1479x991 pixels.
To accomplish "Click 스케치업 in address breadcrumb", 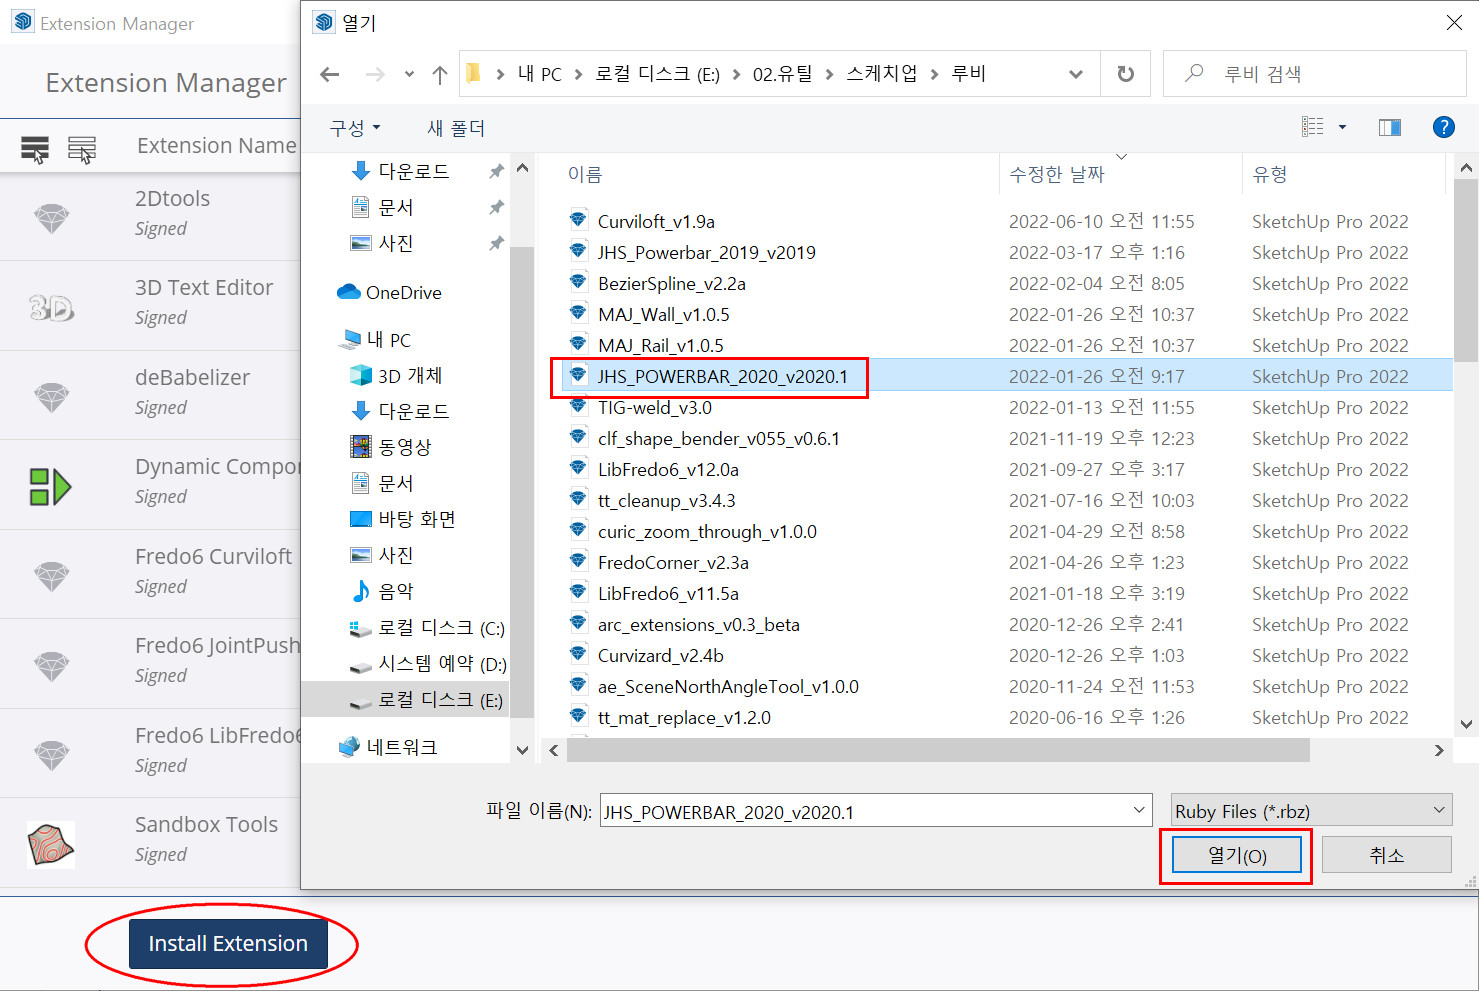I will point(881,74).
